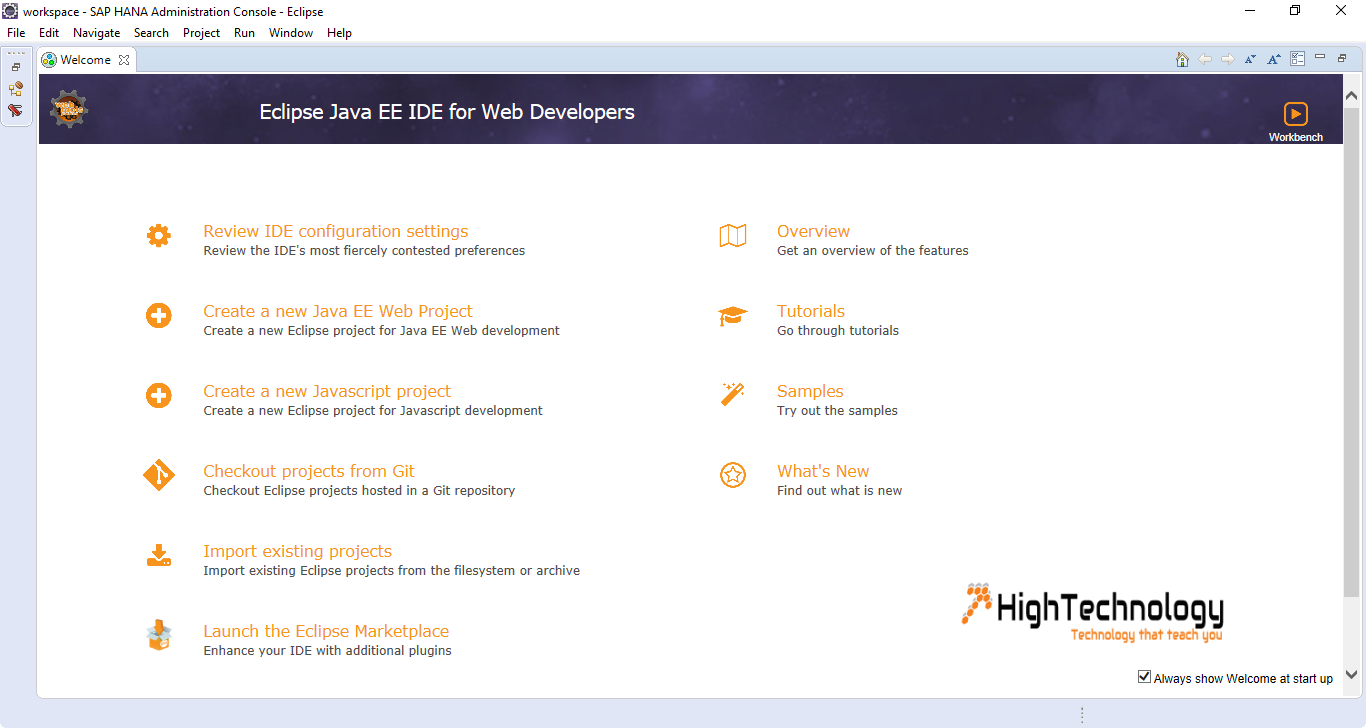Image resolution: width=1366 pixels, height=728 pixels.
Task: Click the Web Tools gear logo
Action: pyautogui.click(x=68, y=108)
